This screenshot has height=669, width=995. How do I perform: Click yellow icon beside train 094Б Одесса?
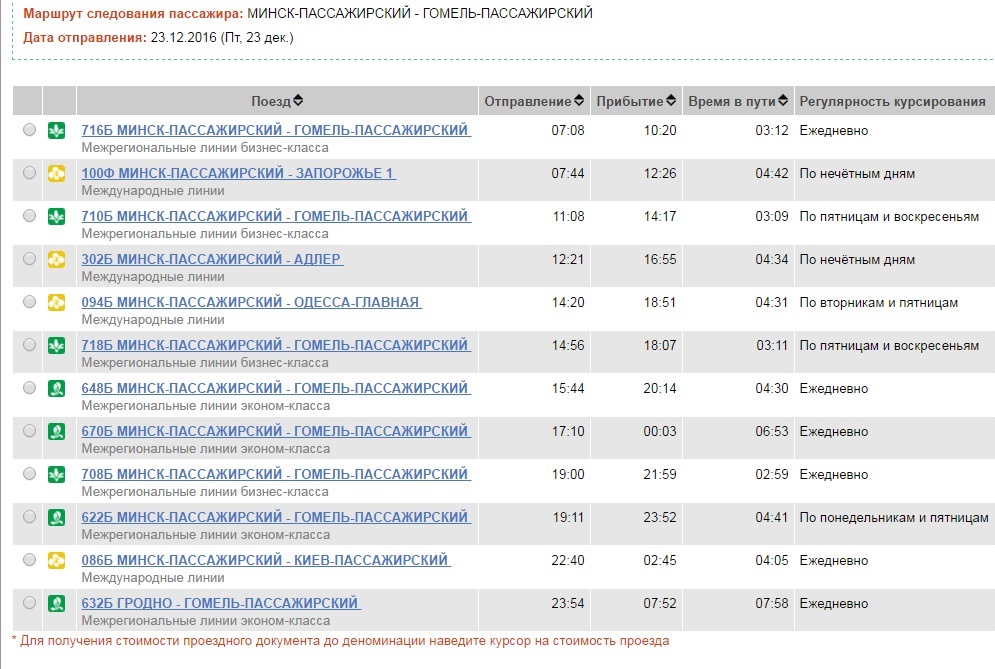click(x=58, y=302)
